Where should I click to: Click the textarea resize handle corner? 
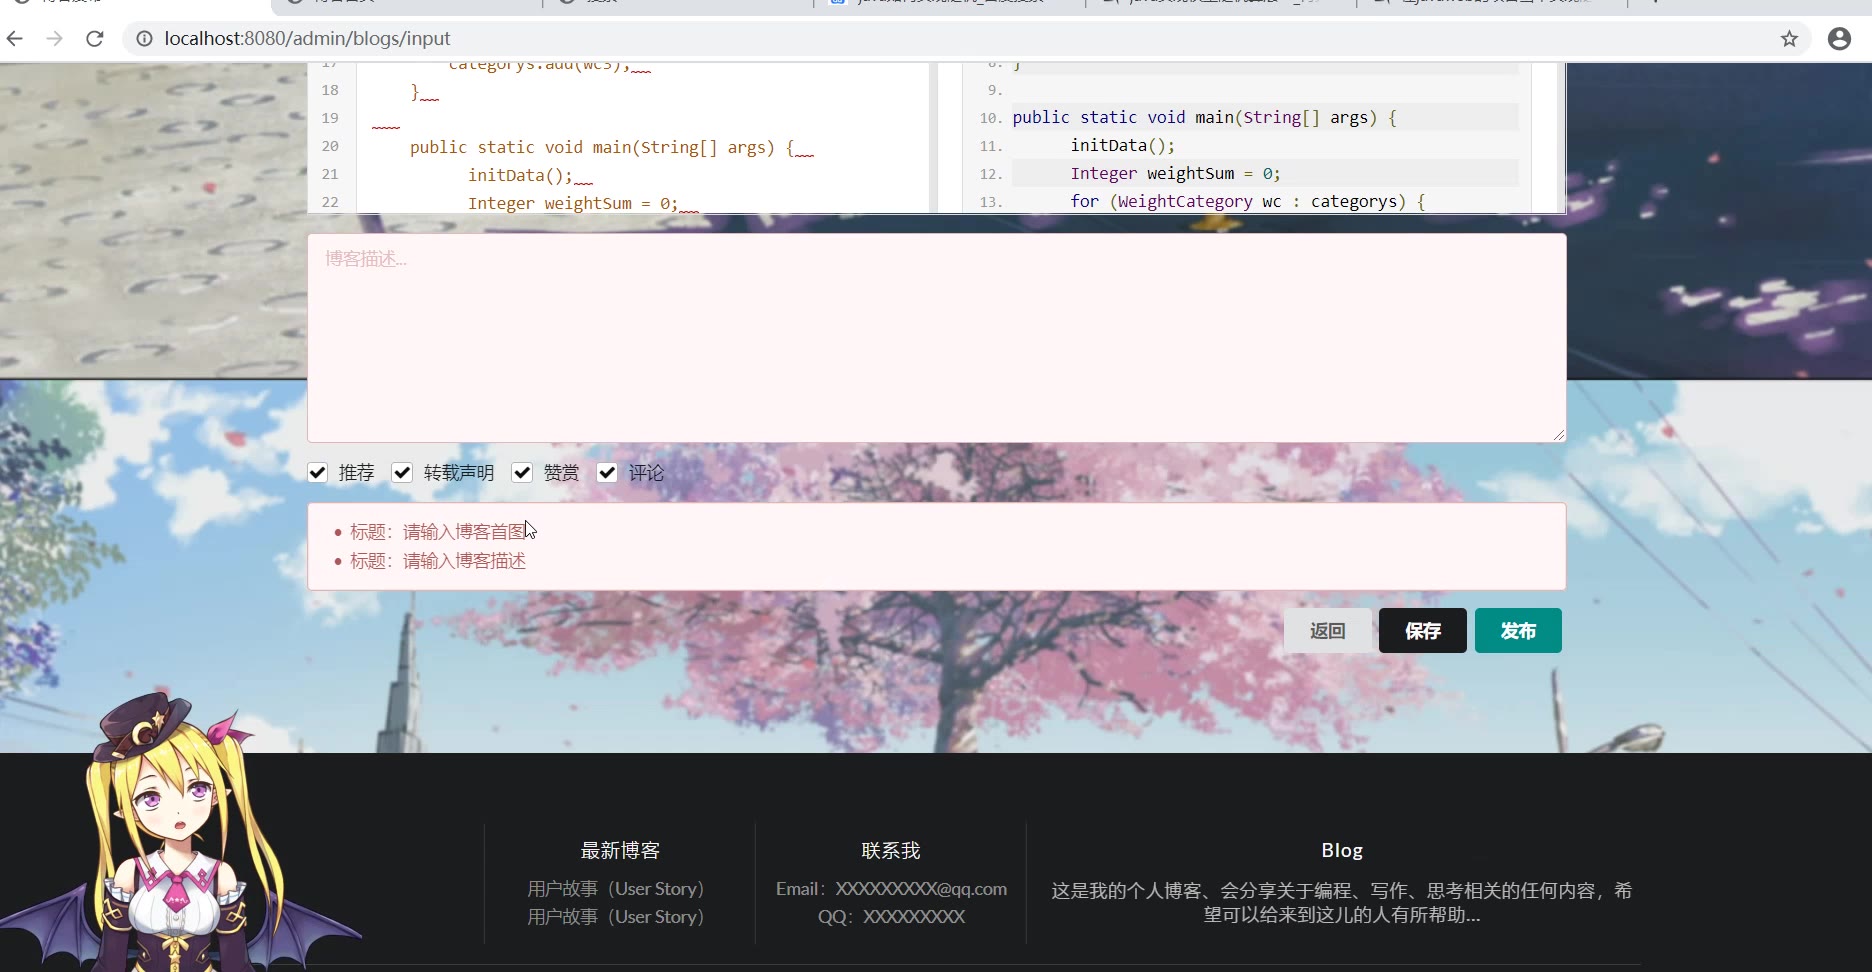coord(1558,434)
